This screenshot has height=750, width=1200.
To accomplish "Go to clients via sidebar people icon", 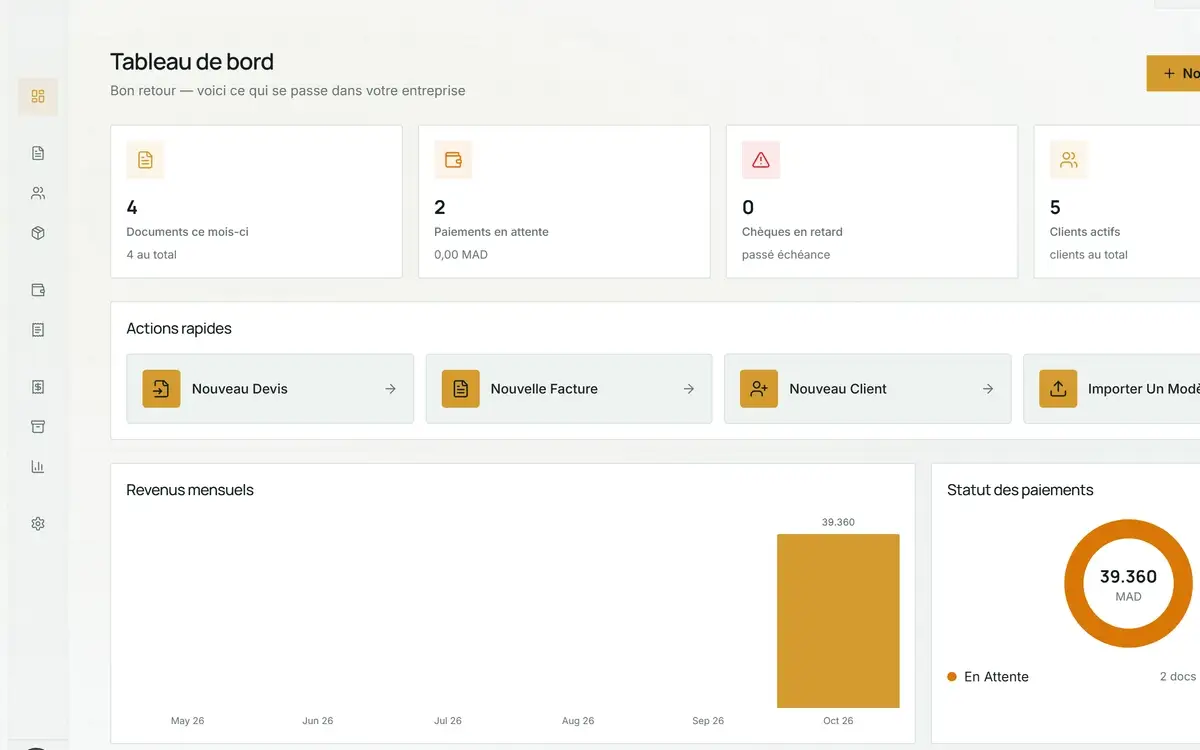I will (38, 193).
